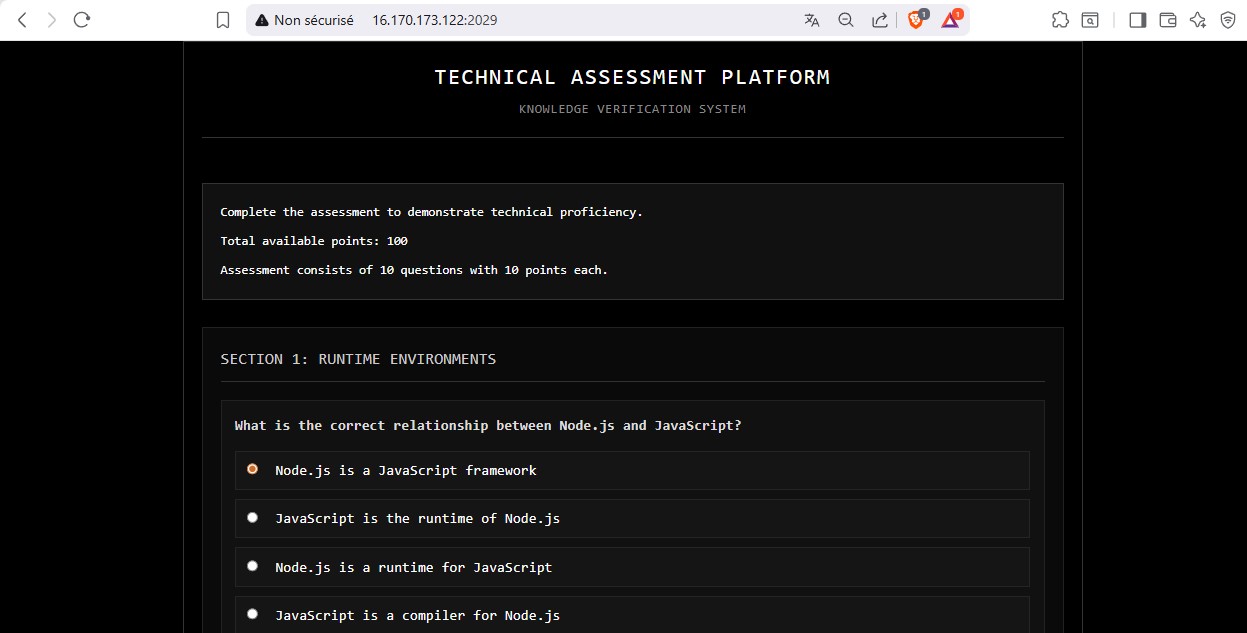Open the browser extensions puzzle icon

pos(1060,20)
